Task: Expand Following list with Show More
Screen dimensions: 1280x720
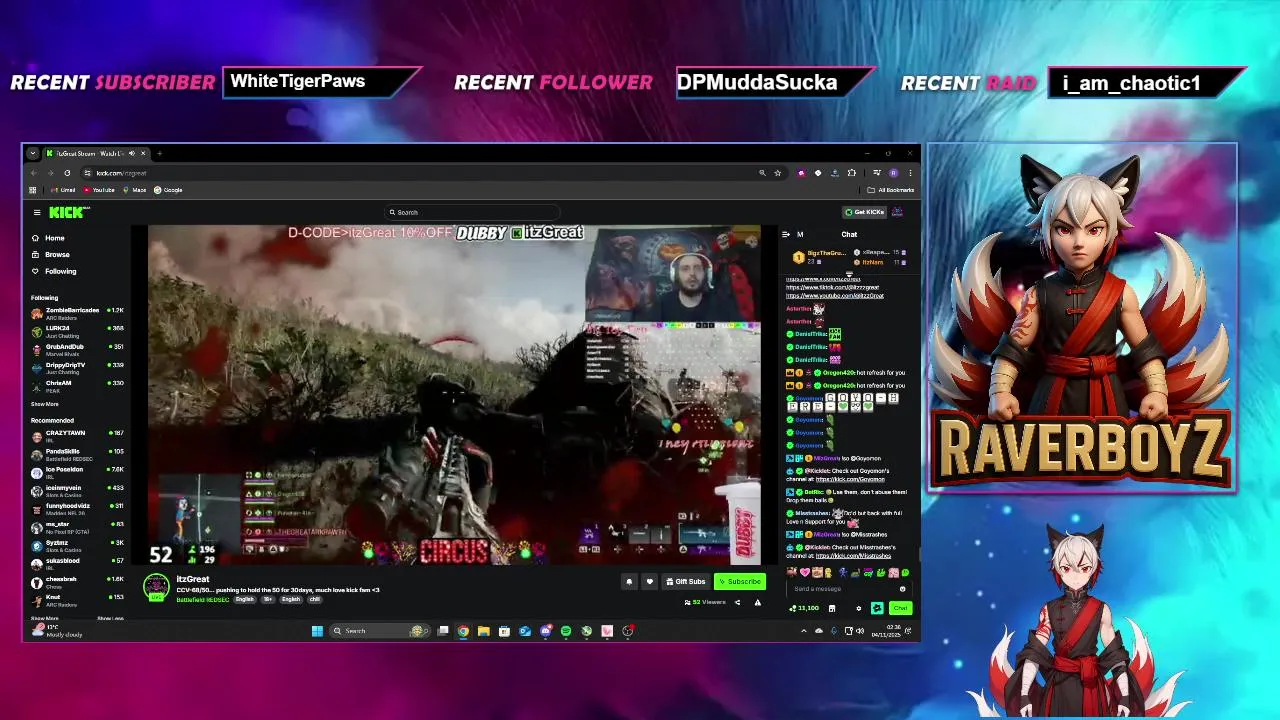Action: (x=44, y=404)
